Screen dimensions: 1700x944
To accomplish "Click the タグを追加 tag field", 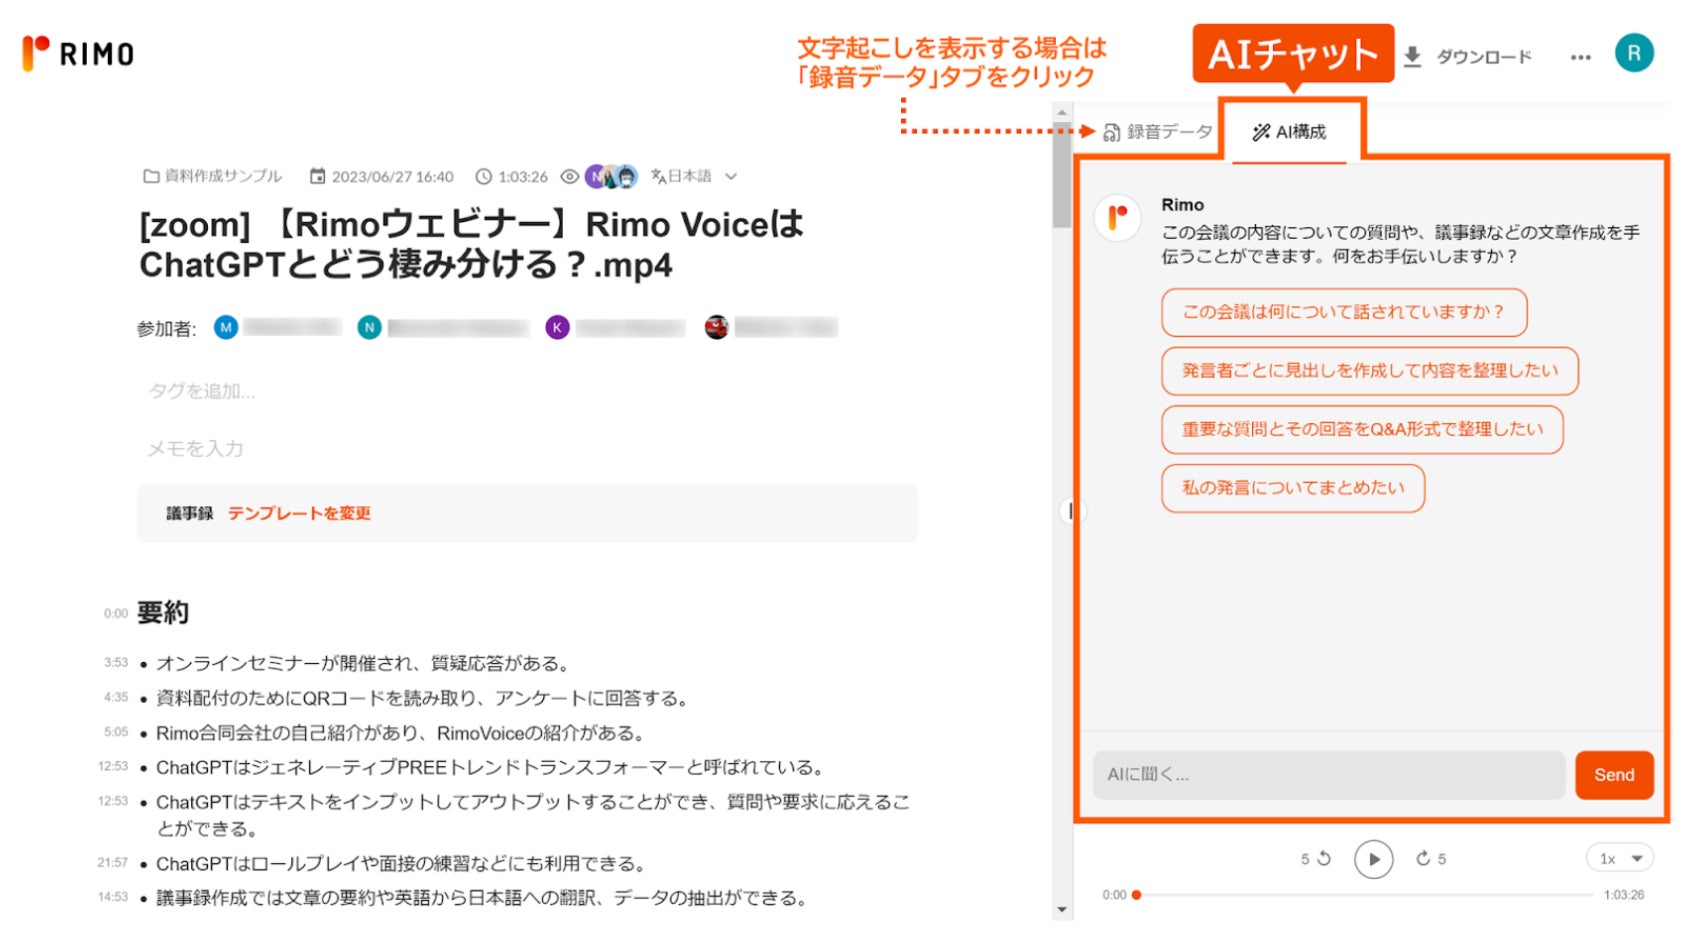I will pyautogui.click(x=202, y=391).
